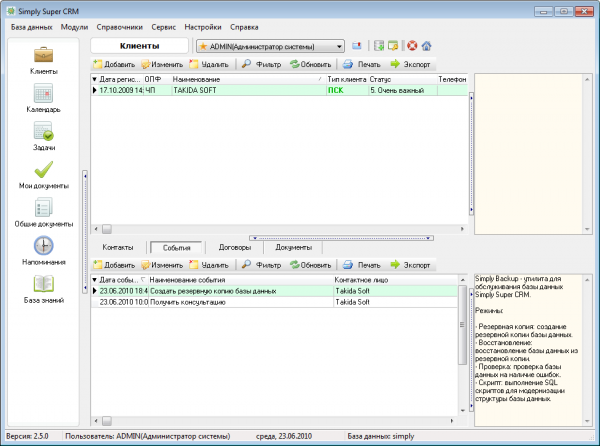
Task: Open filter arrow on Дата события column
Action: tap(95, 280)
